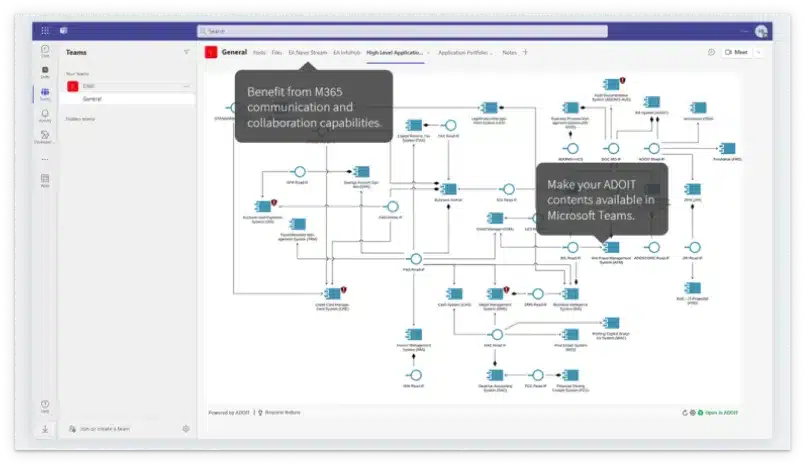Click the General channel title
Viewport: 806px width, 467px height.
pyautogui.click(x=234, y=52)
